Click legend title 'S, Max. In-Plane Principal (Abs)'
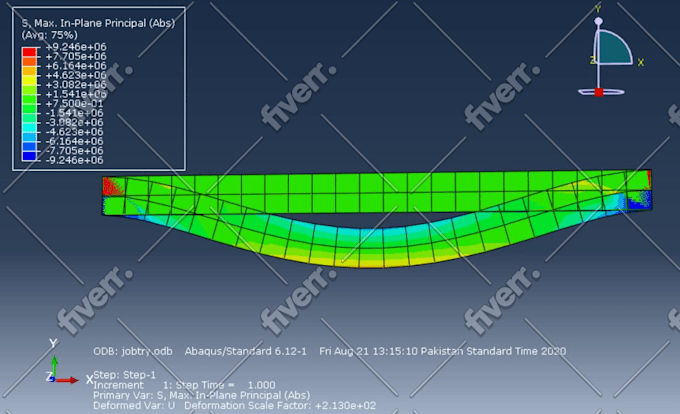Viewport: 680px width, 414px height. pyautogui.click(x=98, y=23)
